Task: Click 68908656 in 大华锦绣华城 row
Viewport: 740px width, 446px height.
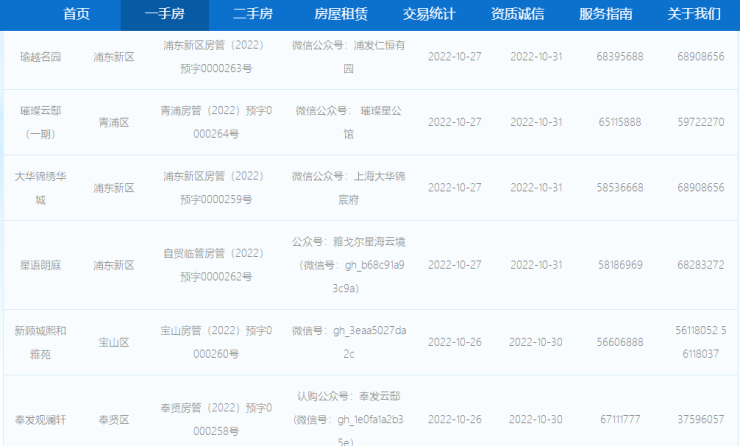Action: (701, 188)
